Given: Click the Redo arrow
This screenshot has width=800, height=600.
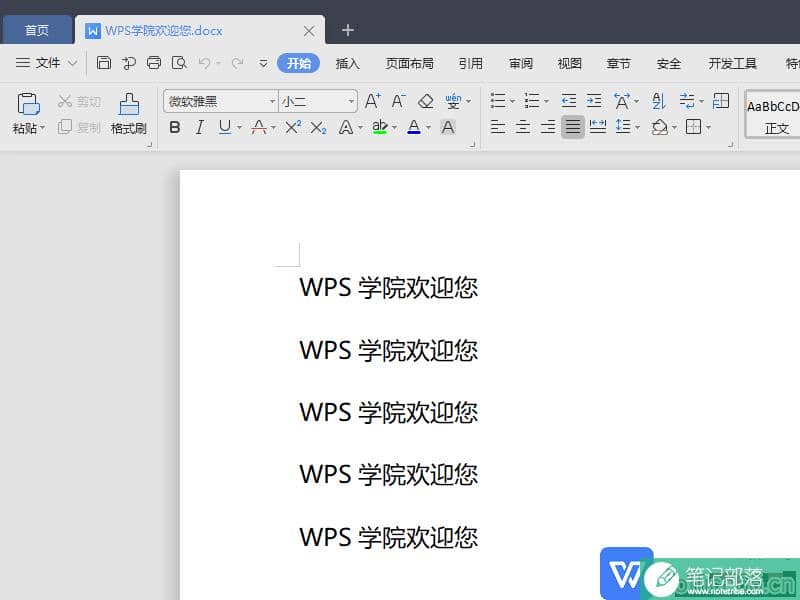Looking at the screenshot, I should click(237, 63).
